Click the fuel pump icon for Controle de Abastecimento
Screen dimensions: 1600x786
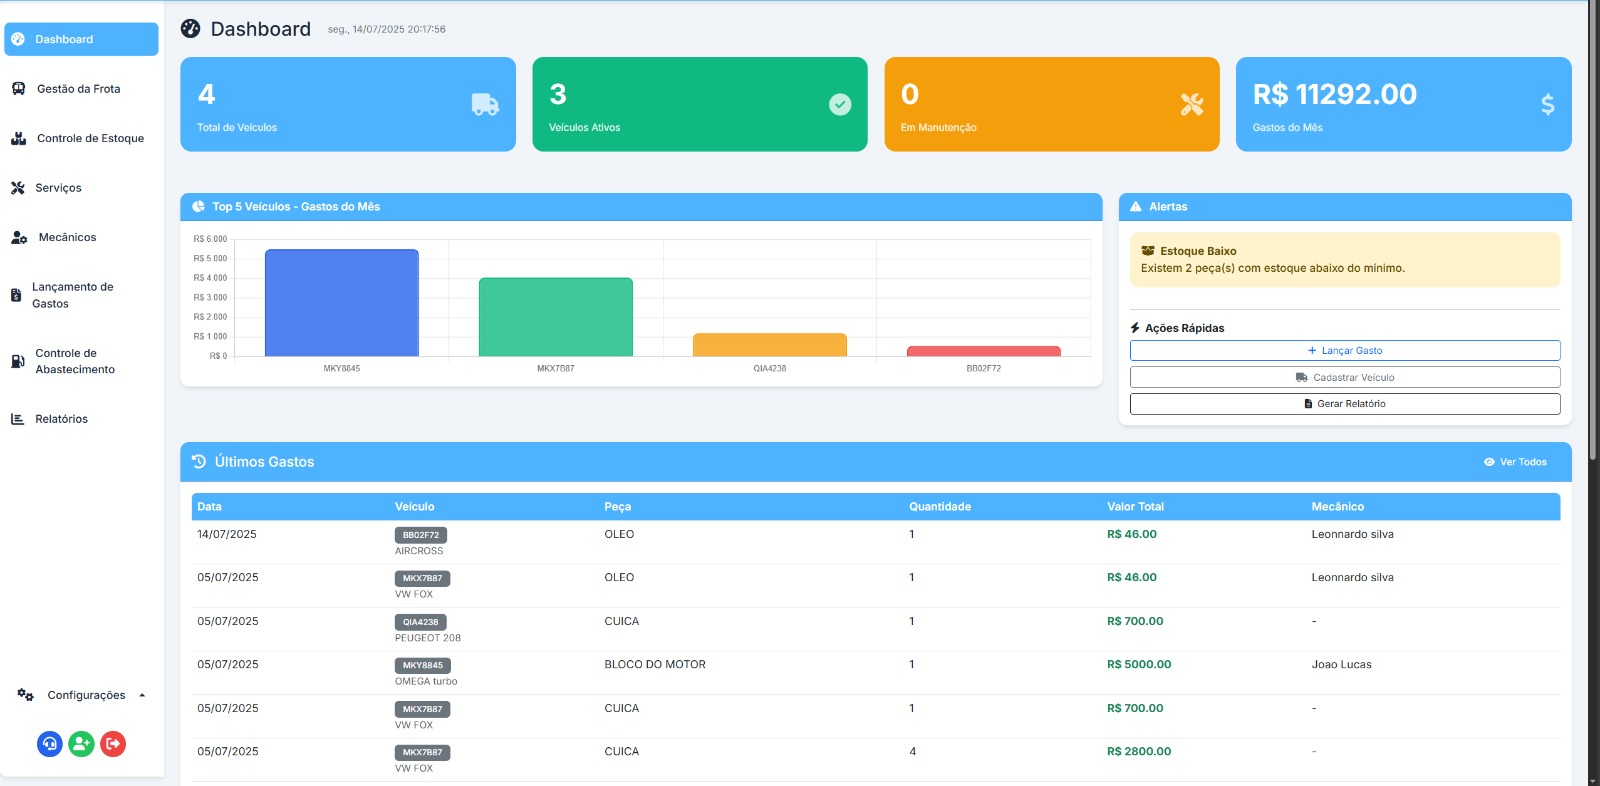coord(17,361)
